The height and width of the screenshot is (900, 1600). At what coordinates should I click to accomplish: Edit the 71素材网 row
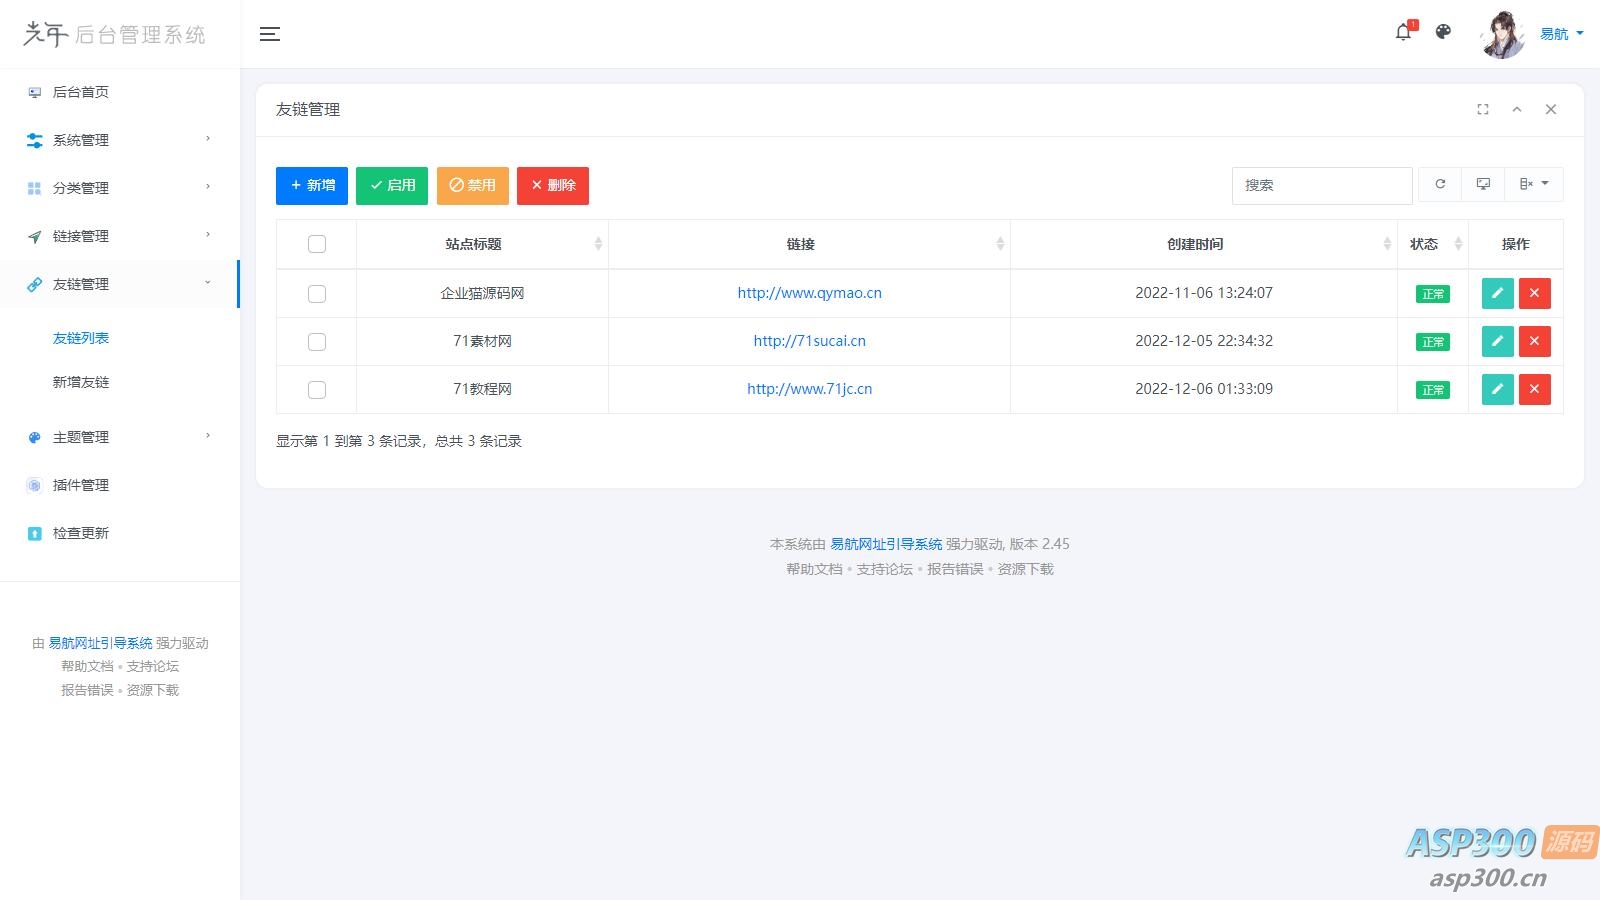point(1497,341)
